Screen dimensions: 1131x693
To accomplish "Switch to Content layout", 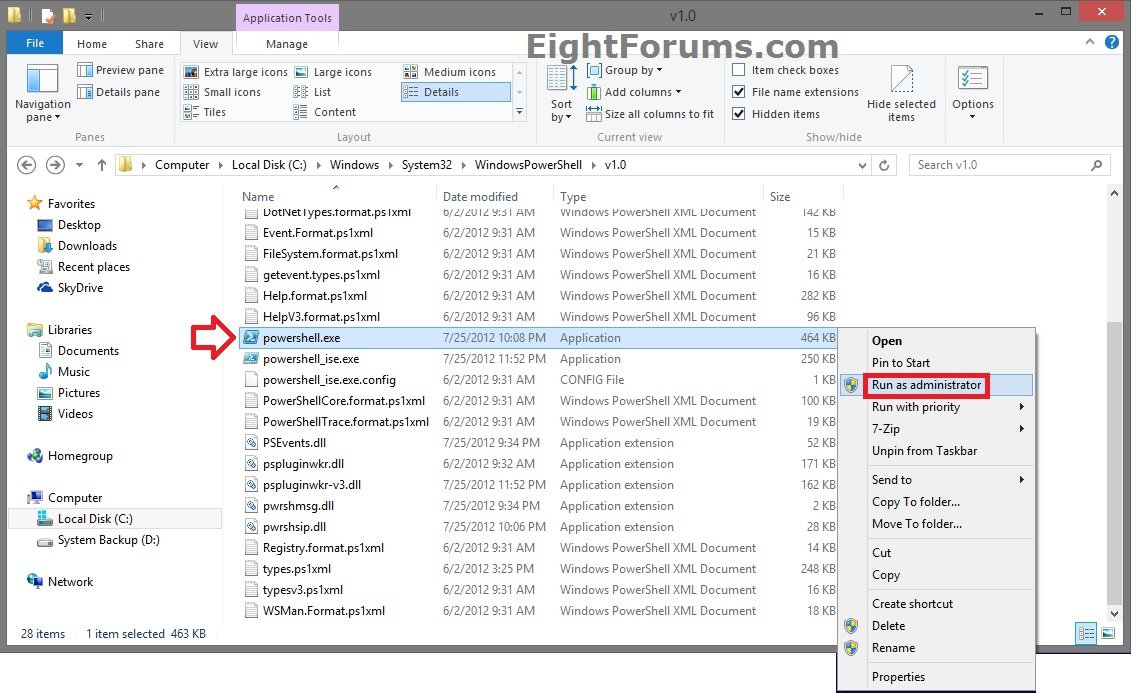I will point(325,112).
